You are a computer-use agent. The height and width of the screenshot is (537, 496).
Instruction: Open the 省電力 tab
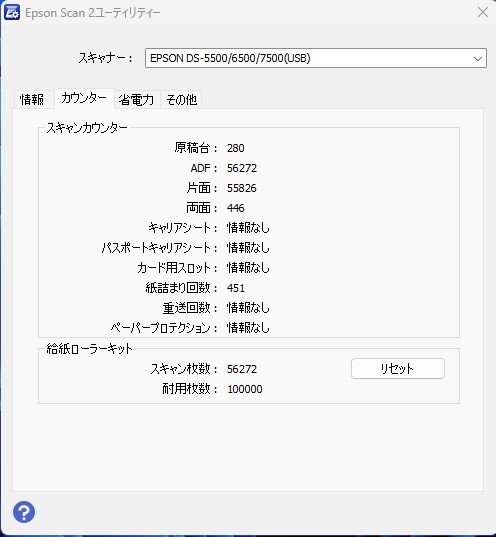pyautogui.click(x=136, y=100)
